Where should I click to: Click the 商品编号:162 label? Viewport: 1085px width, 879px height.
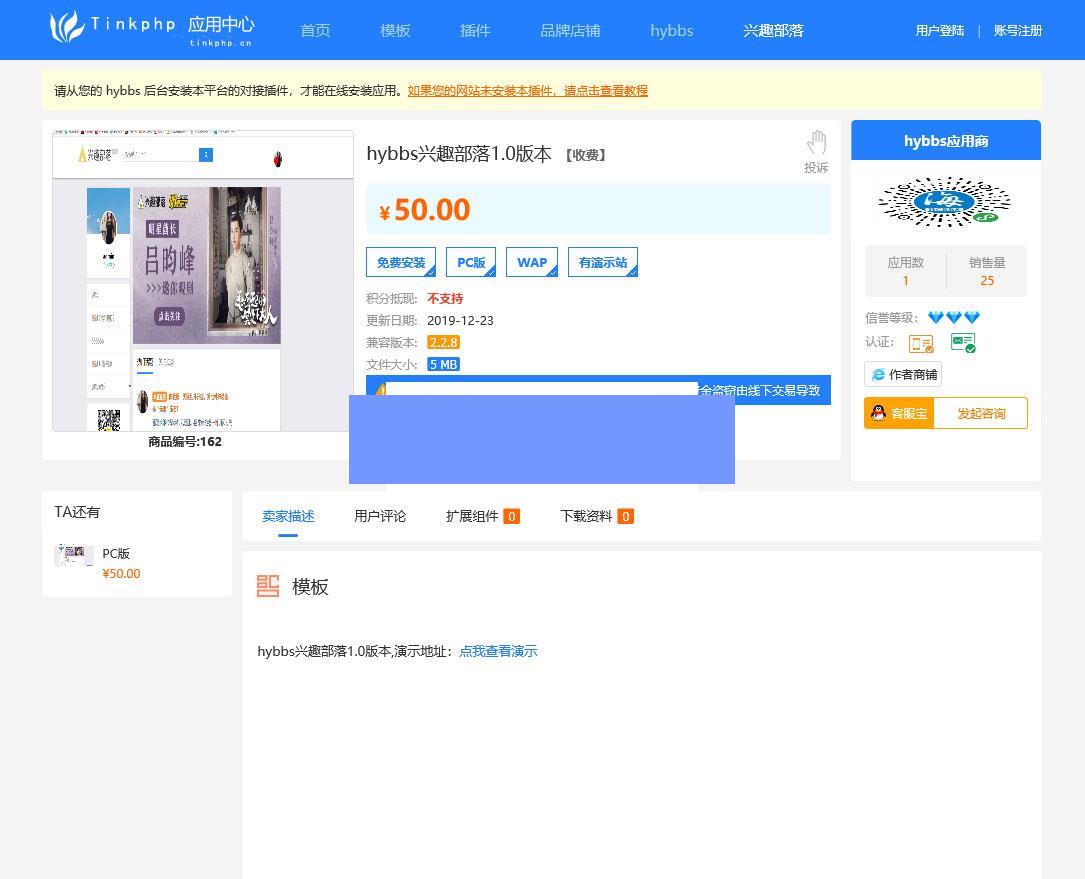coord(185,442)
